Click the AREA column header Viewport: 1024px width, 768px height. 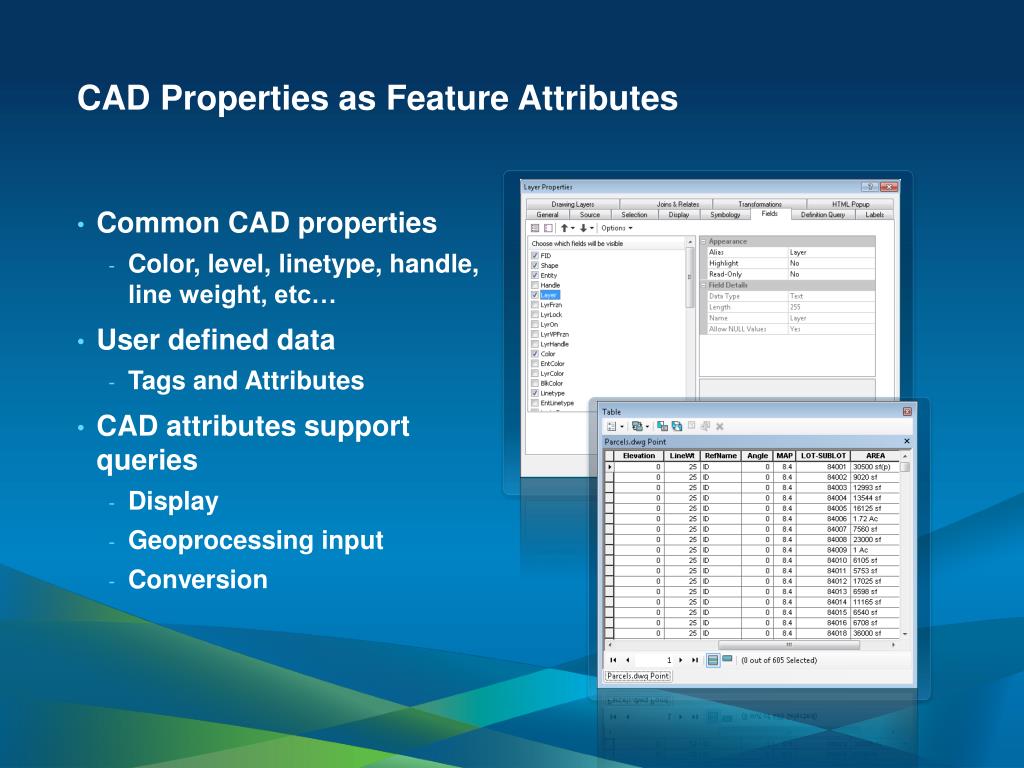[x=875, y=456]
